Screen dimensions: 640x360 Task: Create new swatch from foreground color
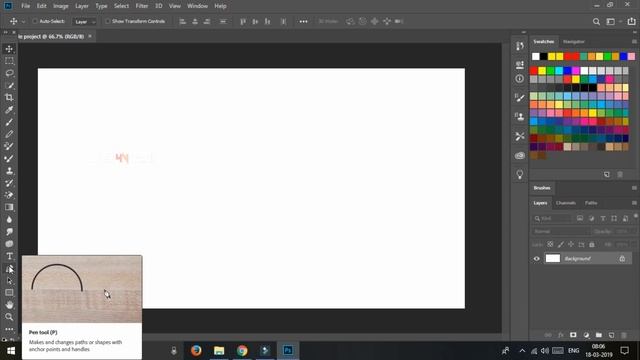tap(607, 174)
